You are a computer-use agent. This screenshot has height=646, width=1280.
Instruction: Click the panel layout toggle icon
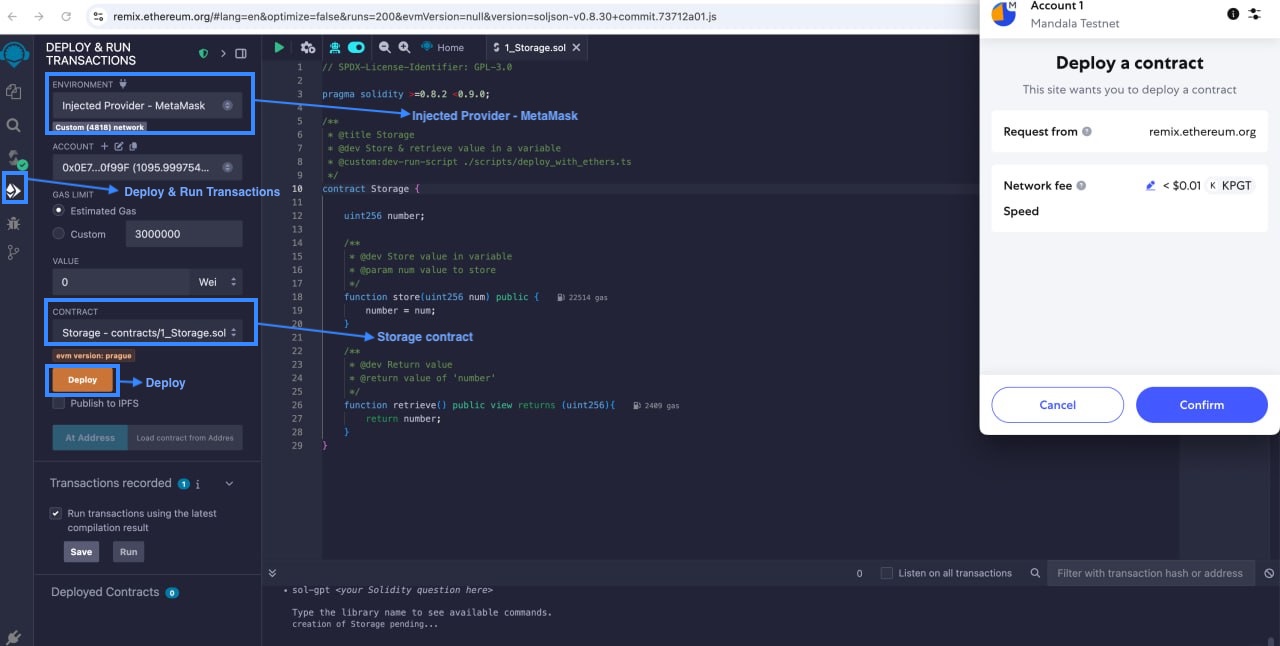point(241,54)
